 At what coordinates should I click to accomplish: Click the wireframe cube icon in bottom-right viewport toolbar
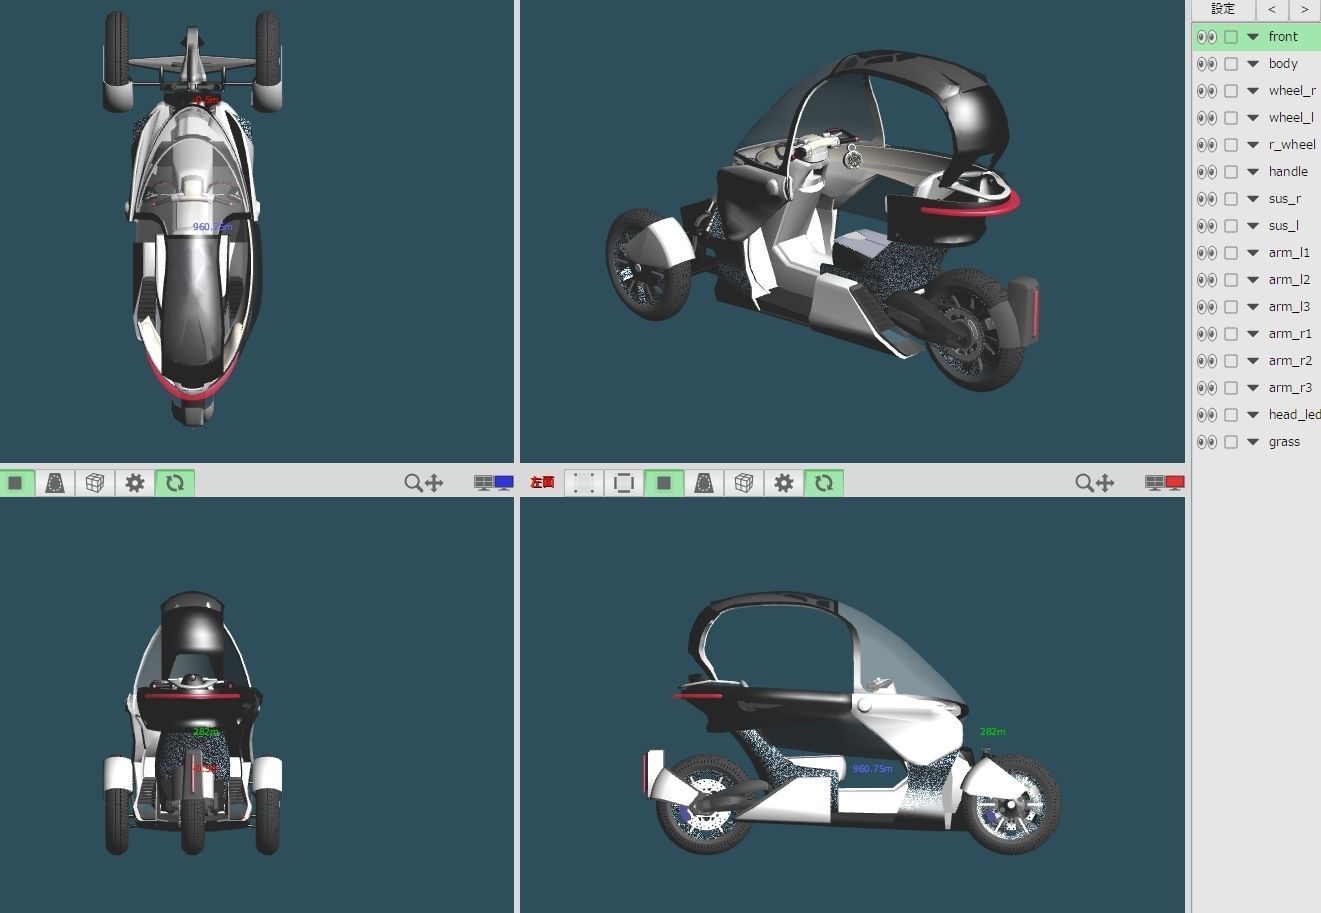point(744,483)
